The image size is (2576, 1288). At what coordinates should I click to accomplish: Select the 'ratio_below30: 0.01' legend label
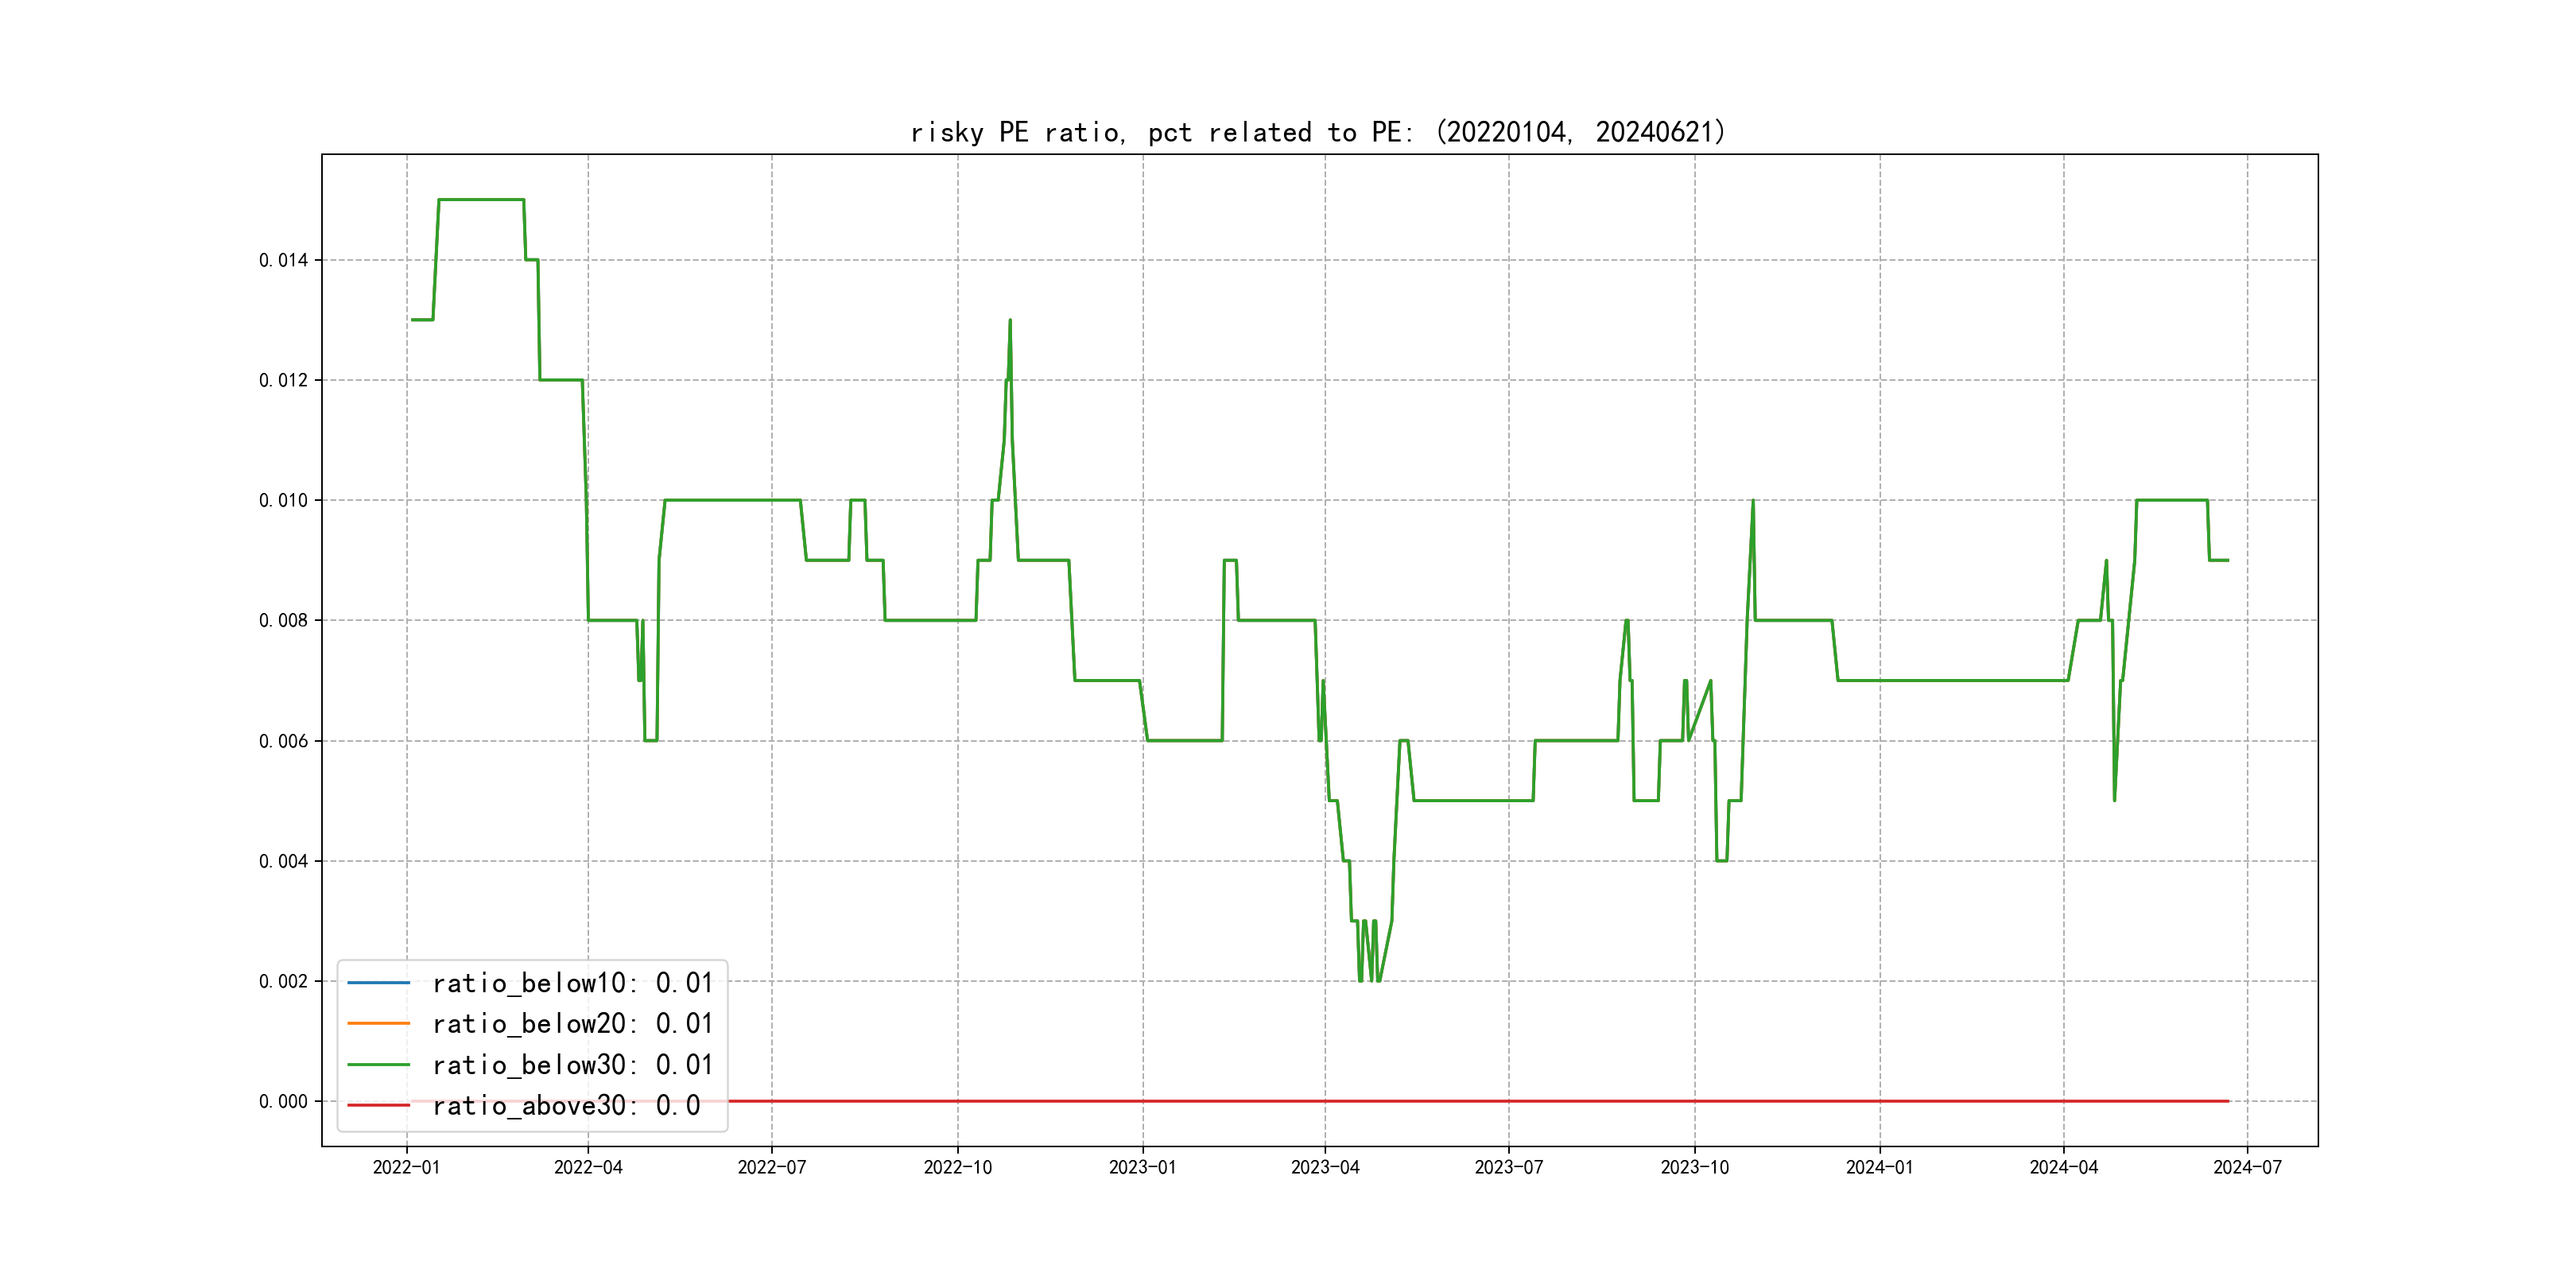[x=572, y=1065]
